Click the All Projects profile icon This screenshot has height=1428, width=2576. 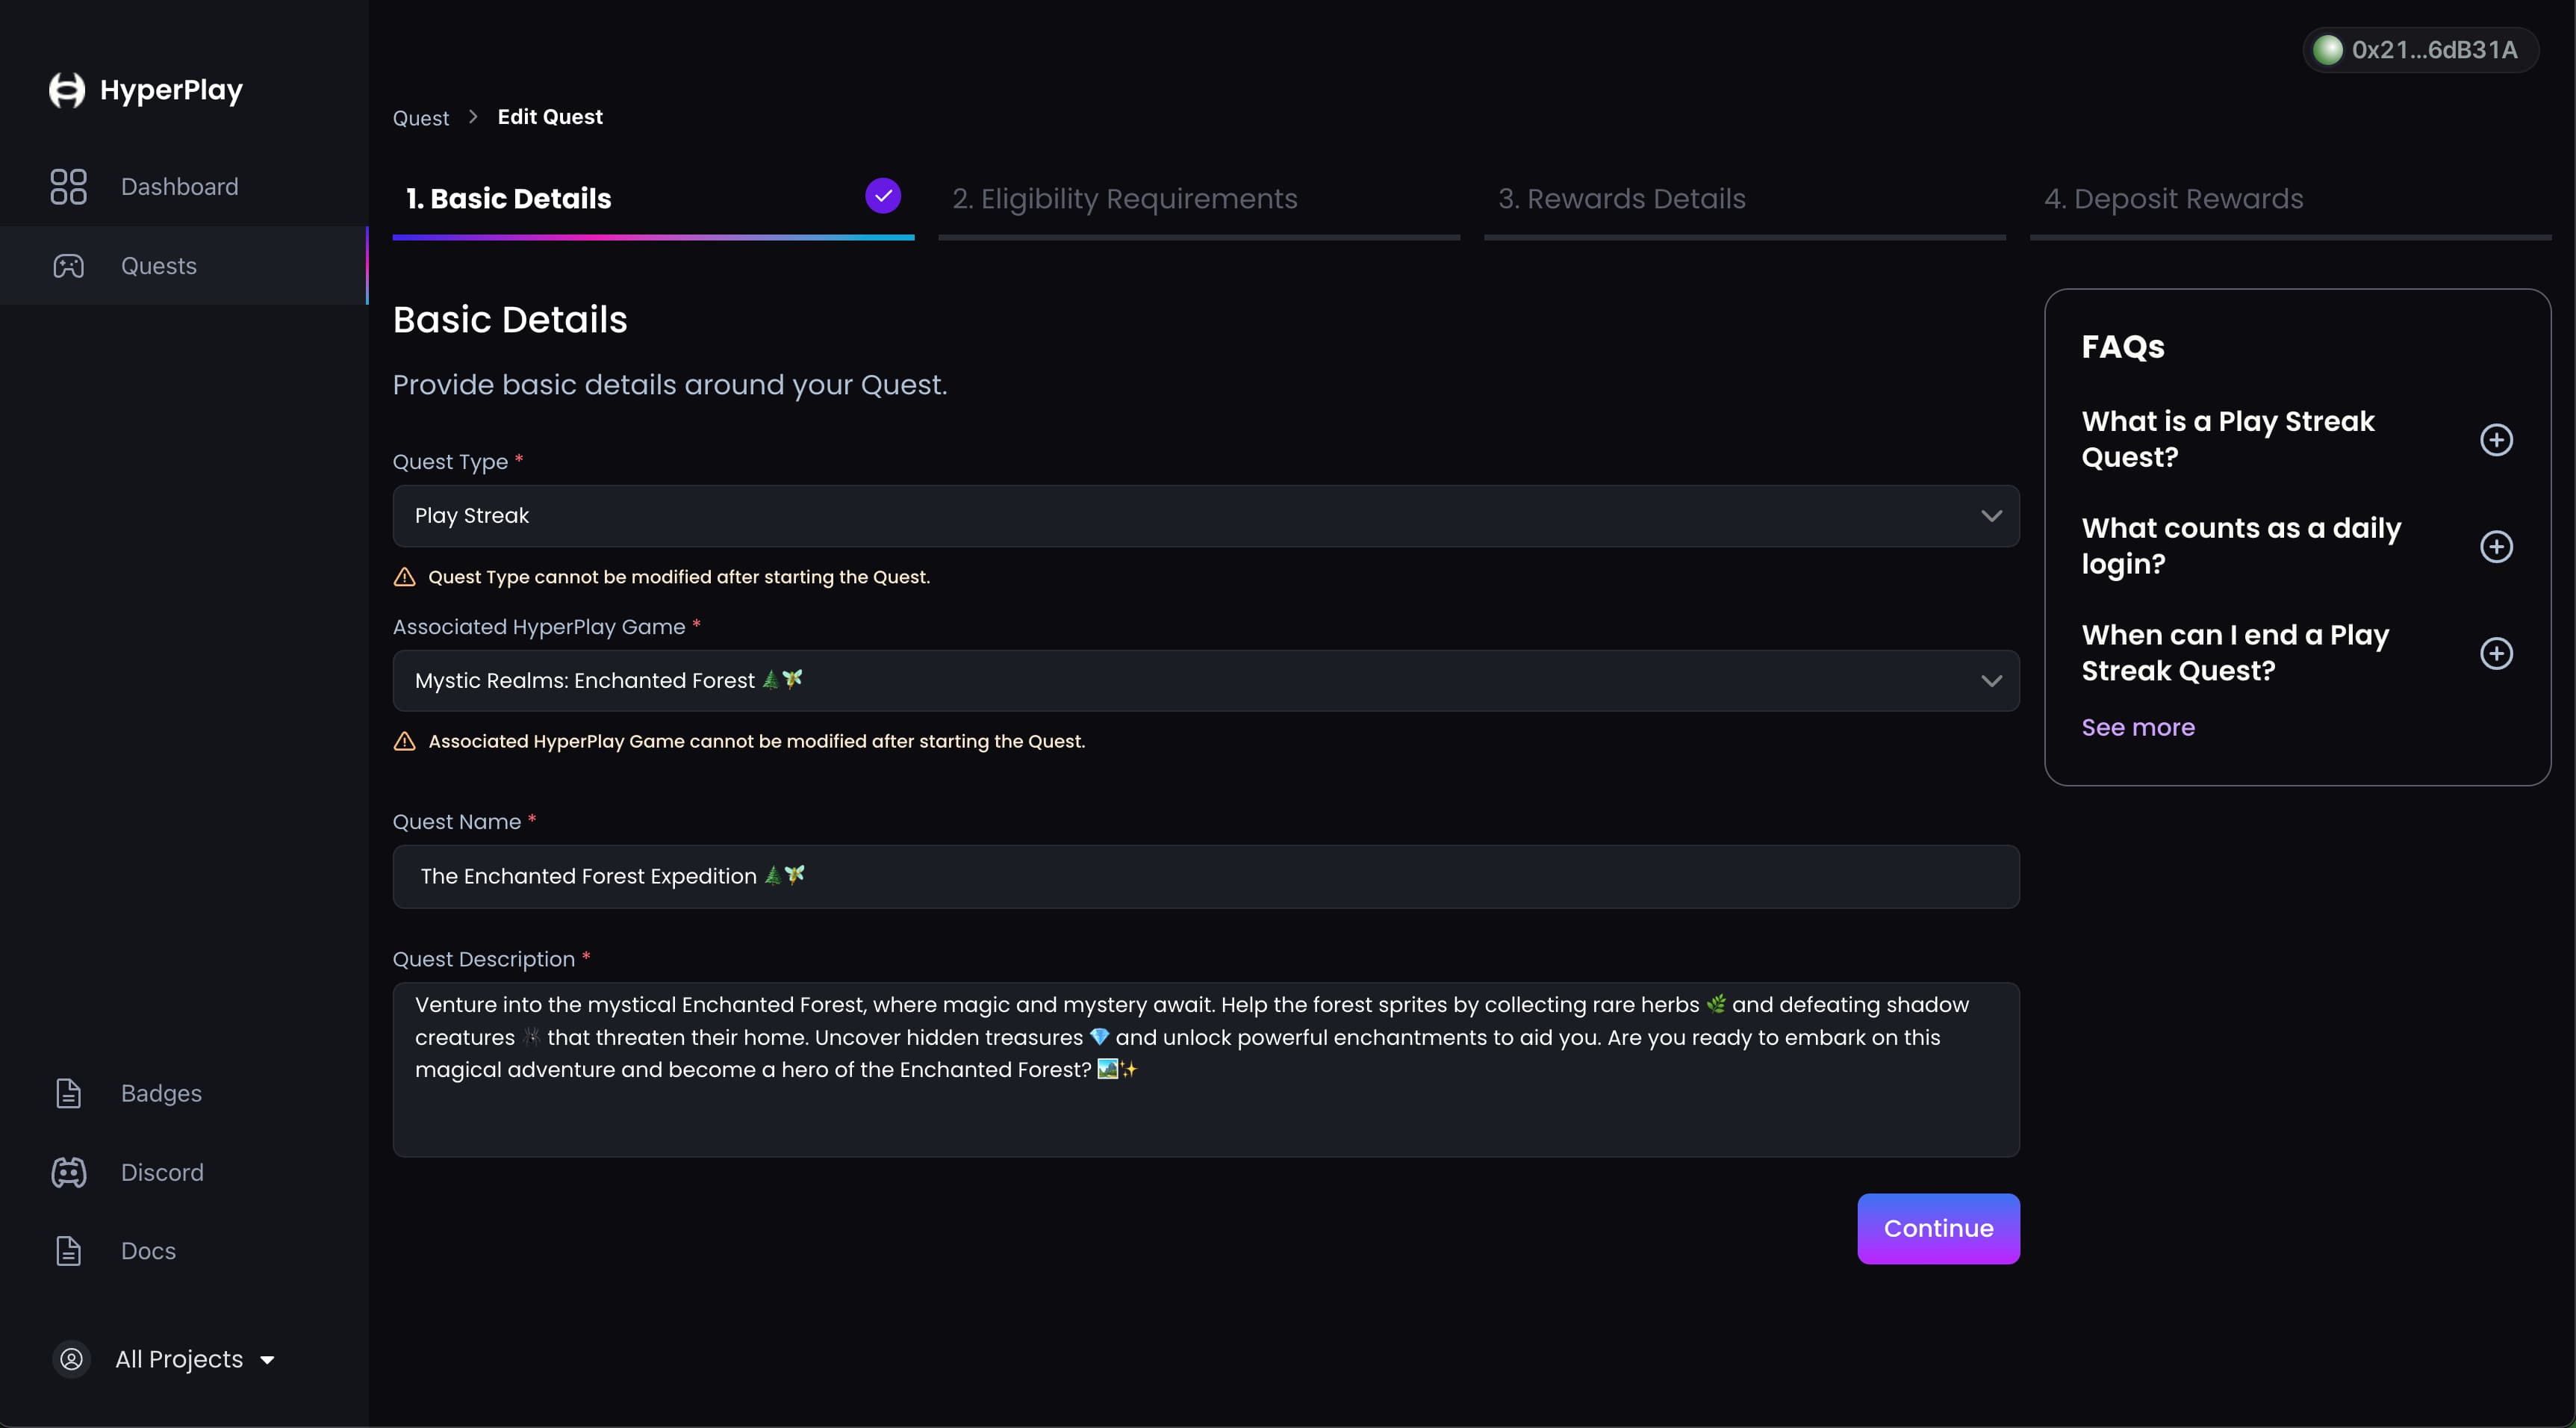click(x=71, y=1359)
